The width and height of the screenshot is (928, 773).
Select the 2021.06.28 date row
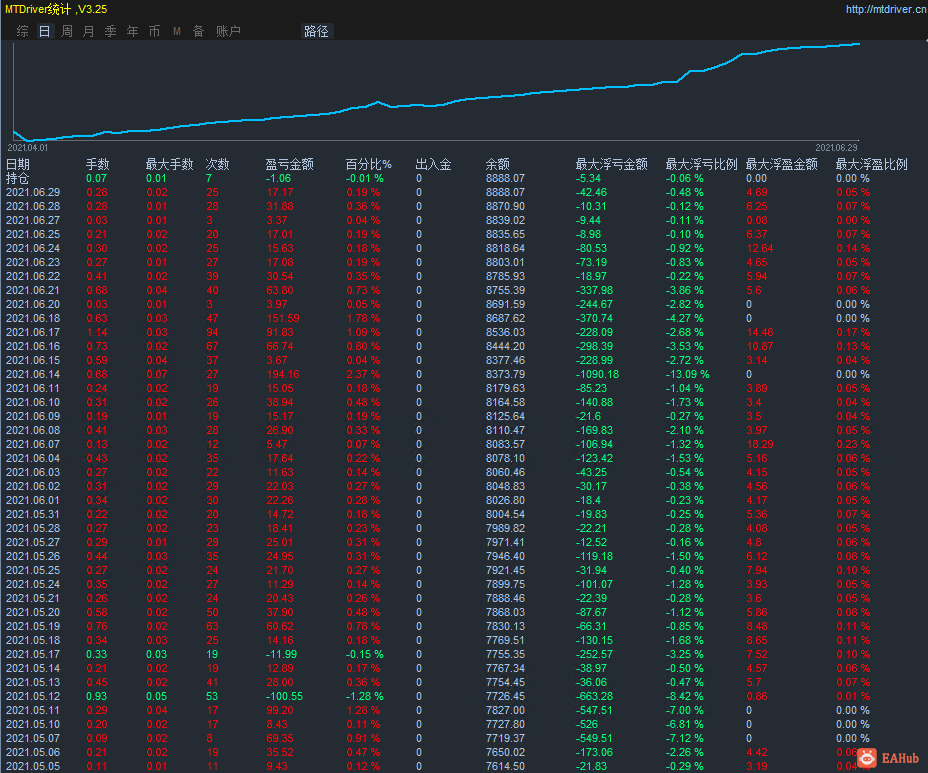click(33, 206)
